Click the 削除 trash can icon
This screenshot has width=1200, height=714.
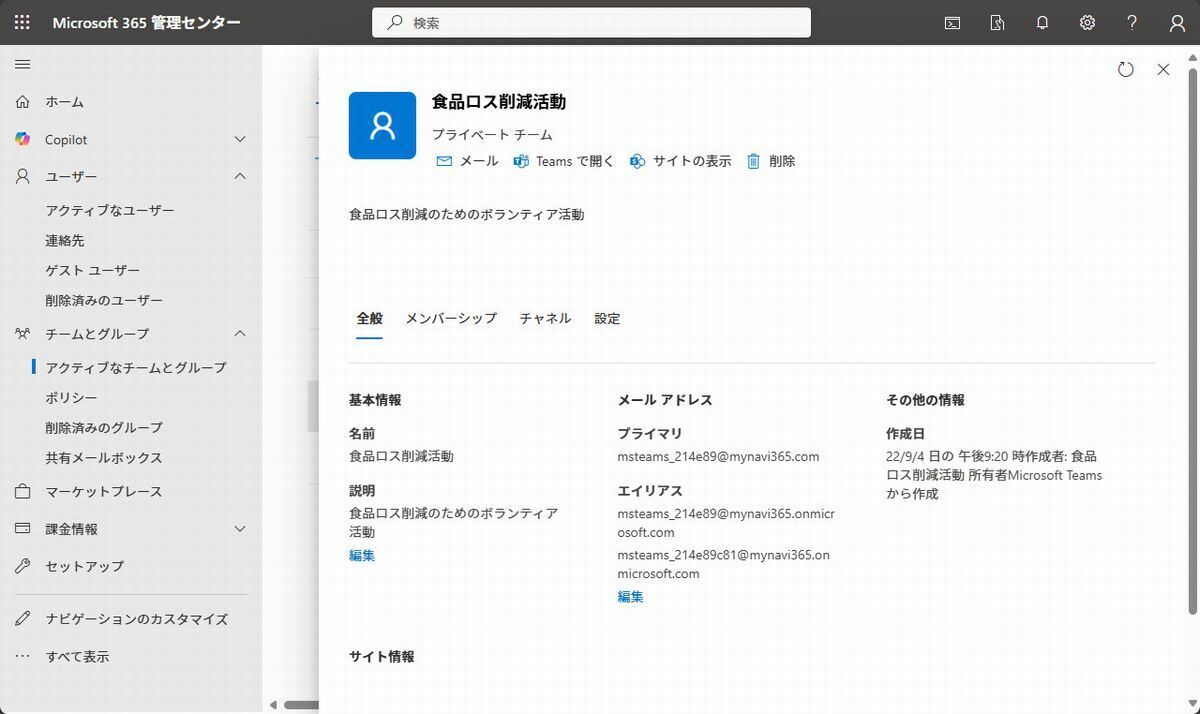pos(754,161)
